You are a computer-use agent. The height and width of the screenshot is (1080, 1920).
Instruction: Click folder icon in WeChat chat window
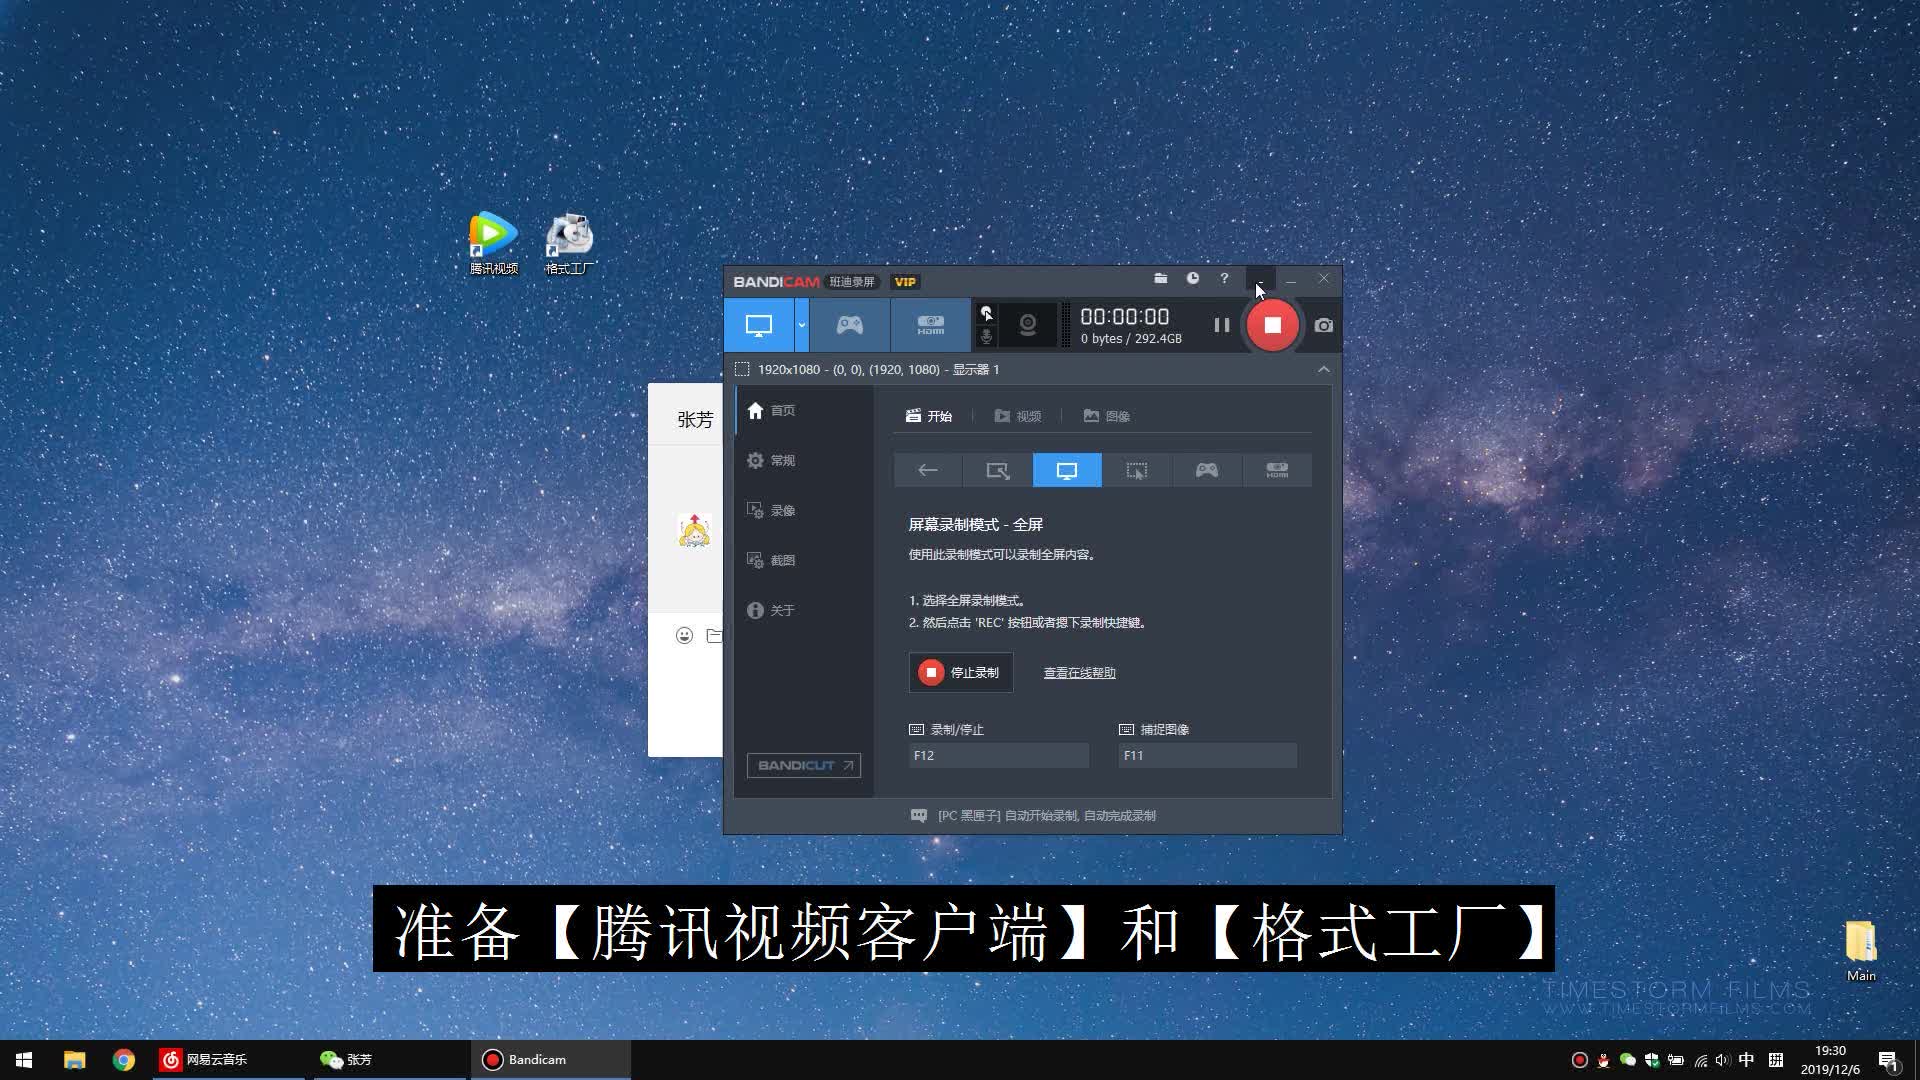coord(714,635)
